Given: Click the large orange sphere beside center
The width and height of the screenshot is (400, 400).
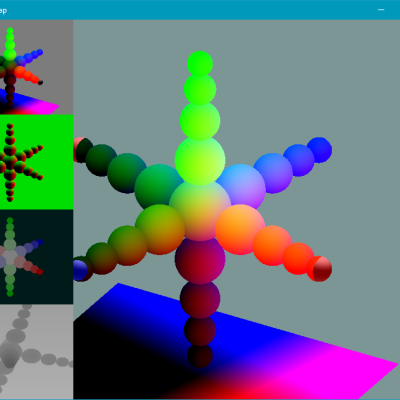Looking at the screenshot, I should coord(240,229).
